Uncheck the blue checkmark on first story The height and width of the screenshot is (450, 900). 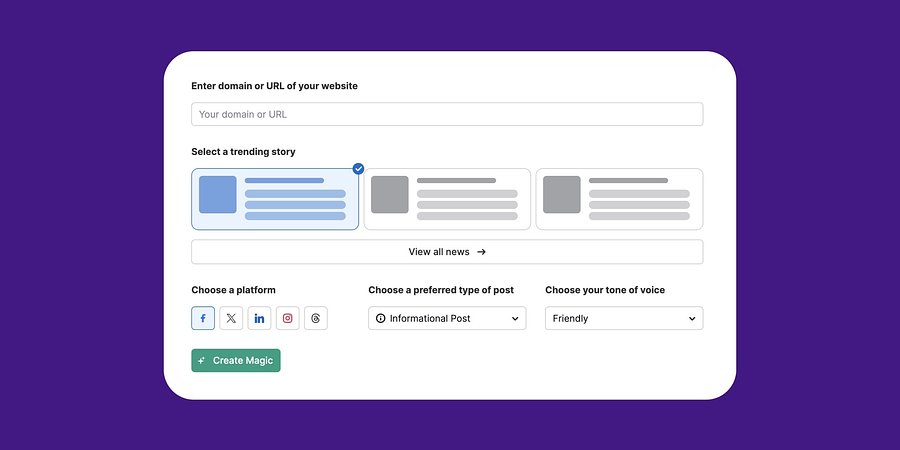point(358,168)
